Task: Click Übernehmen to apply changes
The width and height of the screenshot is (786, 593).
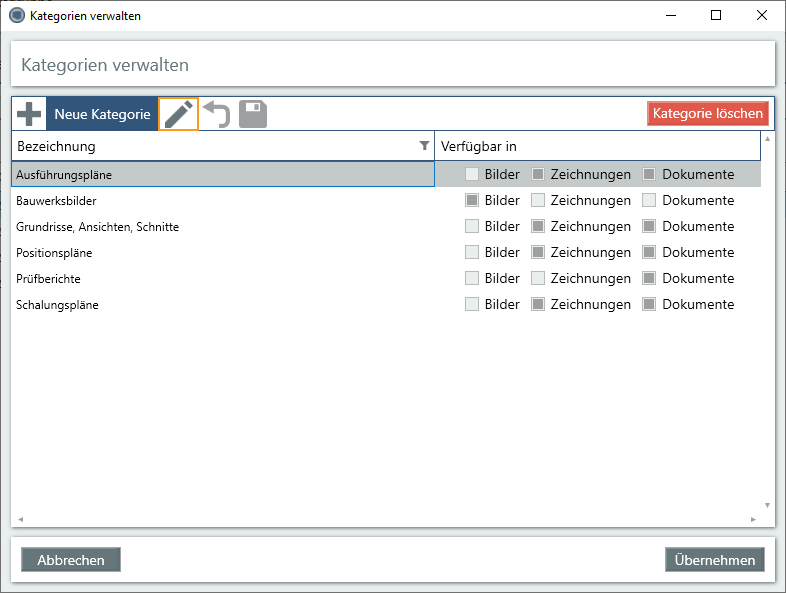Action: point(715,560)
